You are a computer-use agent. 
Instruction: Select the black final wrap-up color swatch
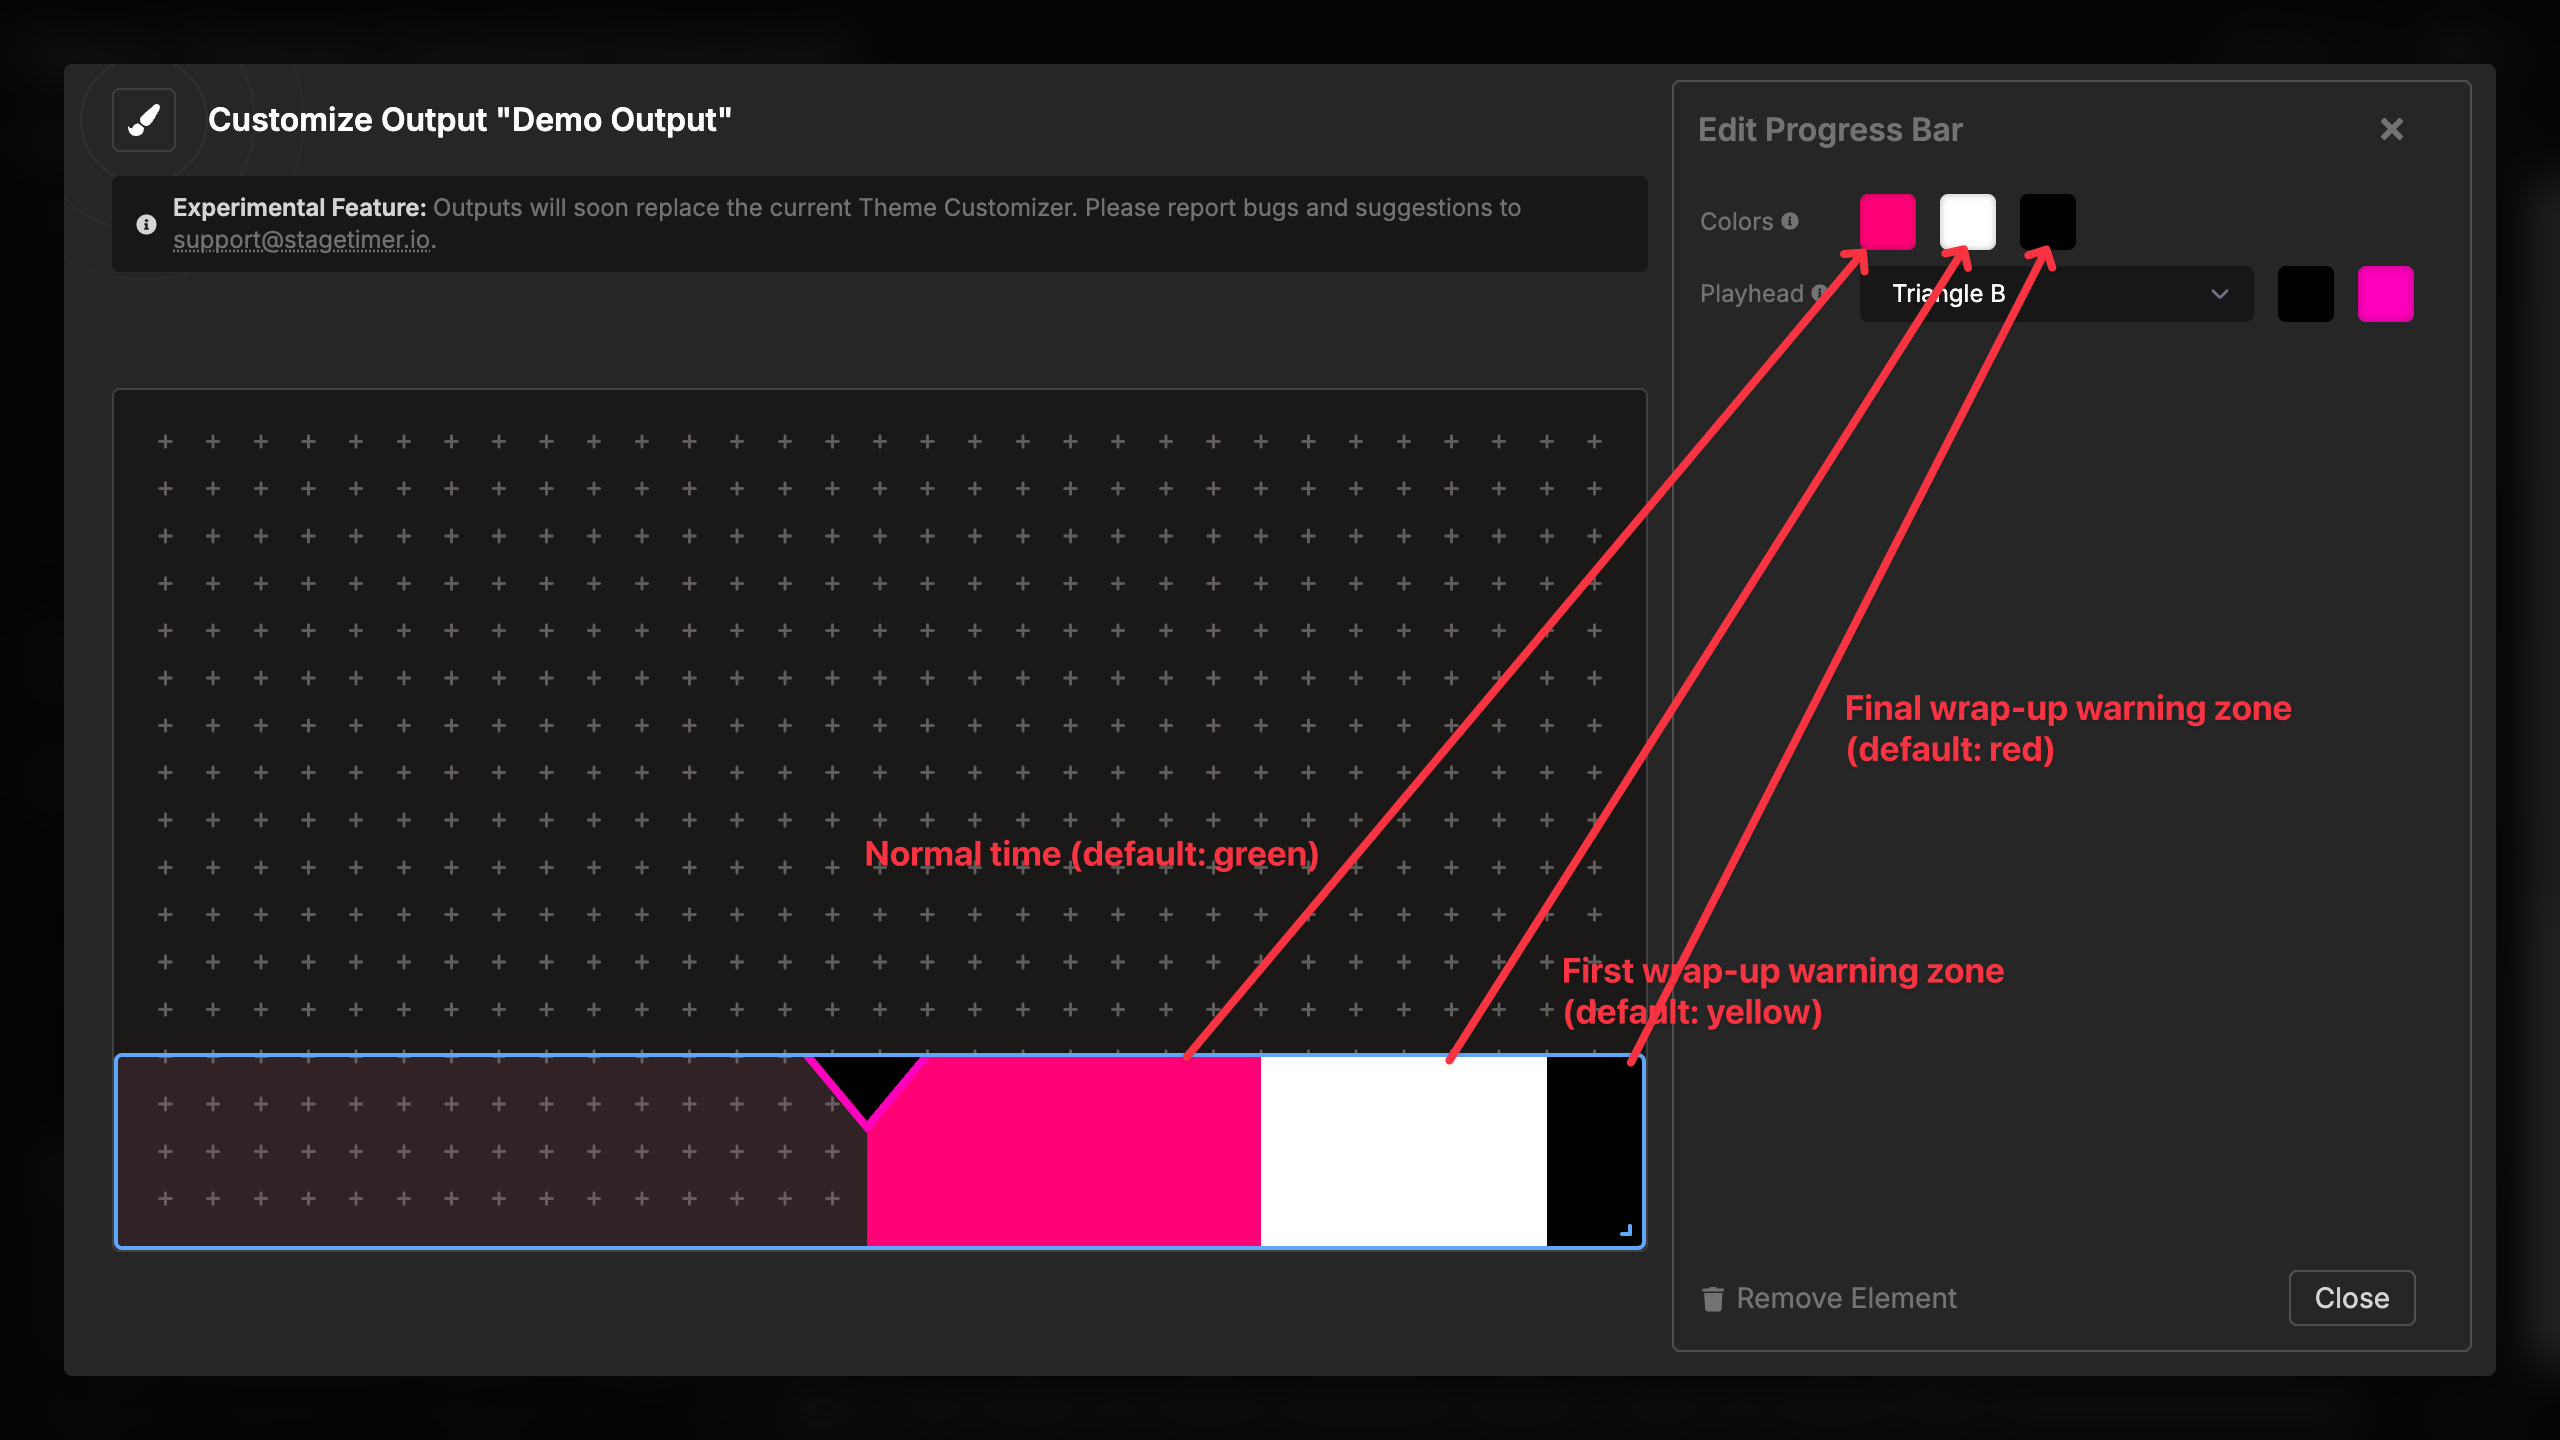click(x=2048, y=220)
